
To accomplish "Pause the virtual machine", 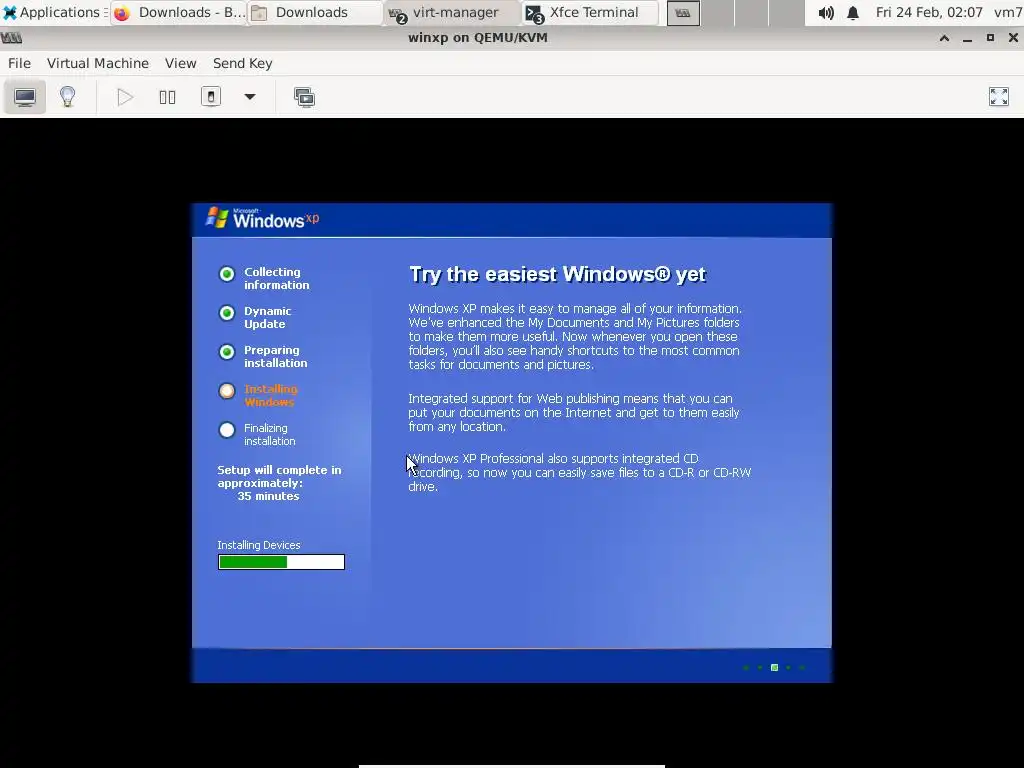I will 167,97.
